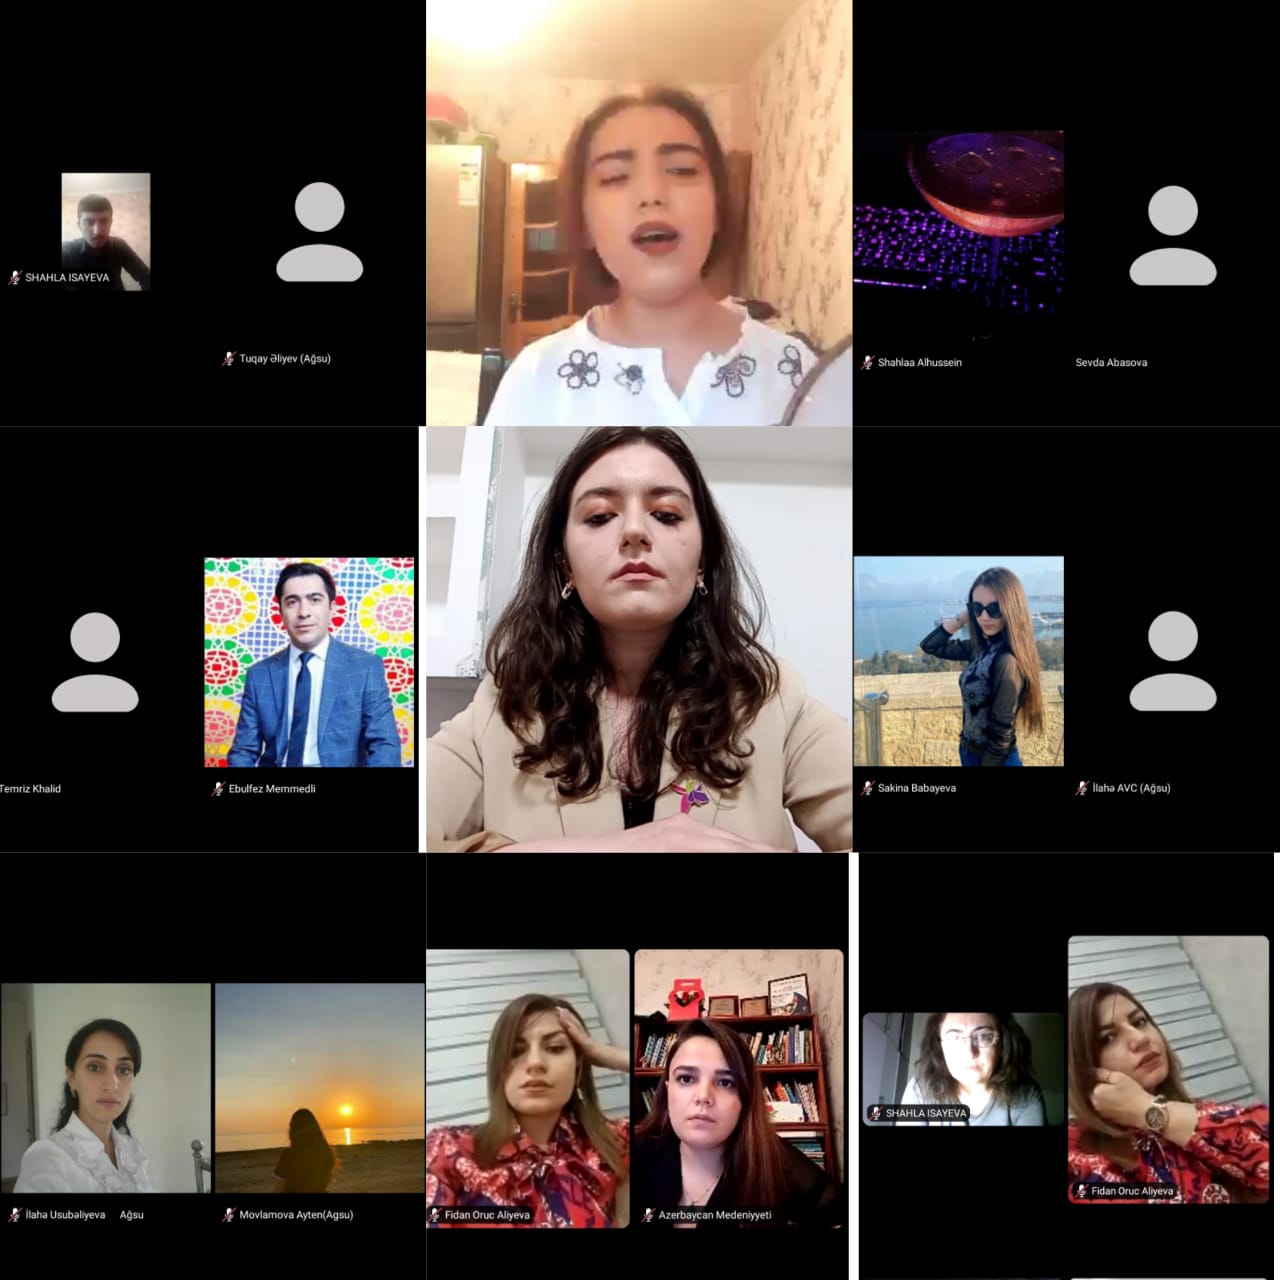Click muted mic icon beside Azerbaycan Medeniyyeti

click(x=648, y=1215)
